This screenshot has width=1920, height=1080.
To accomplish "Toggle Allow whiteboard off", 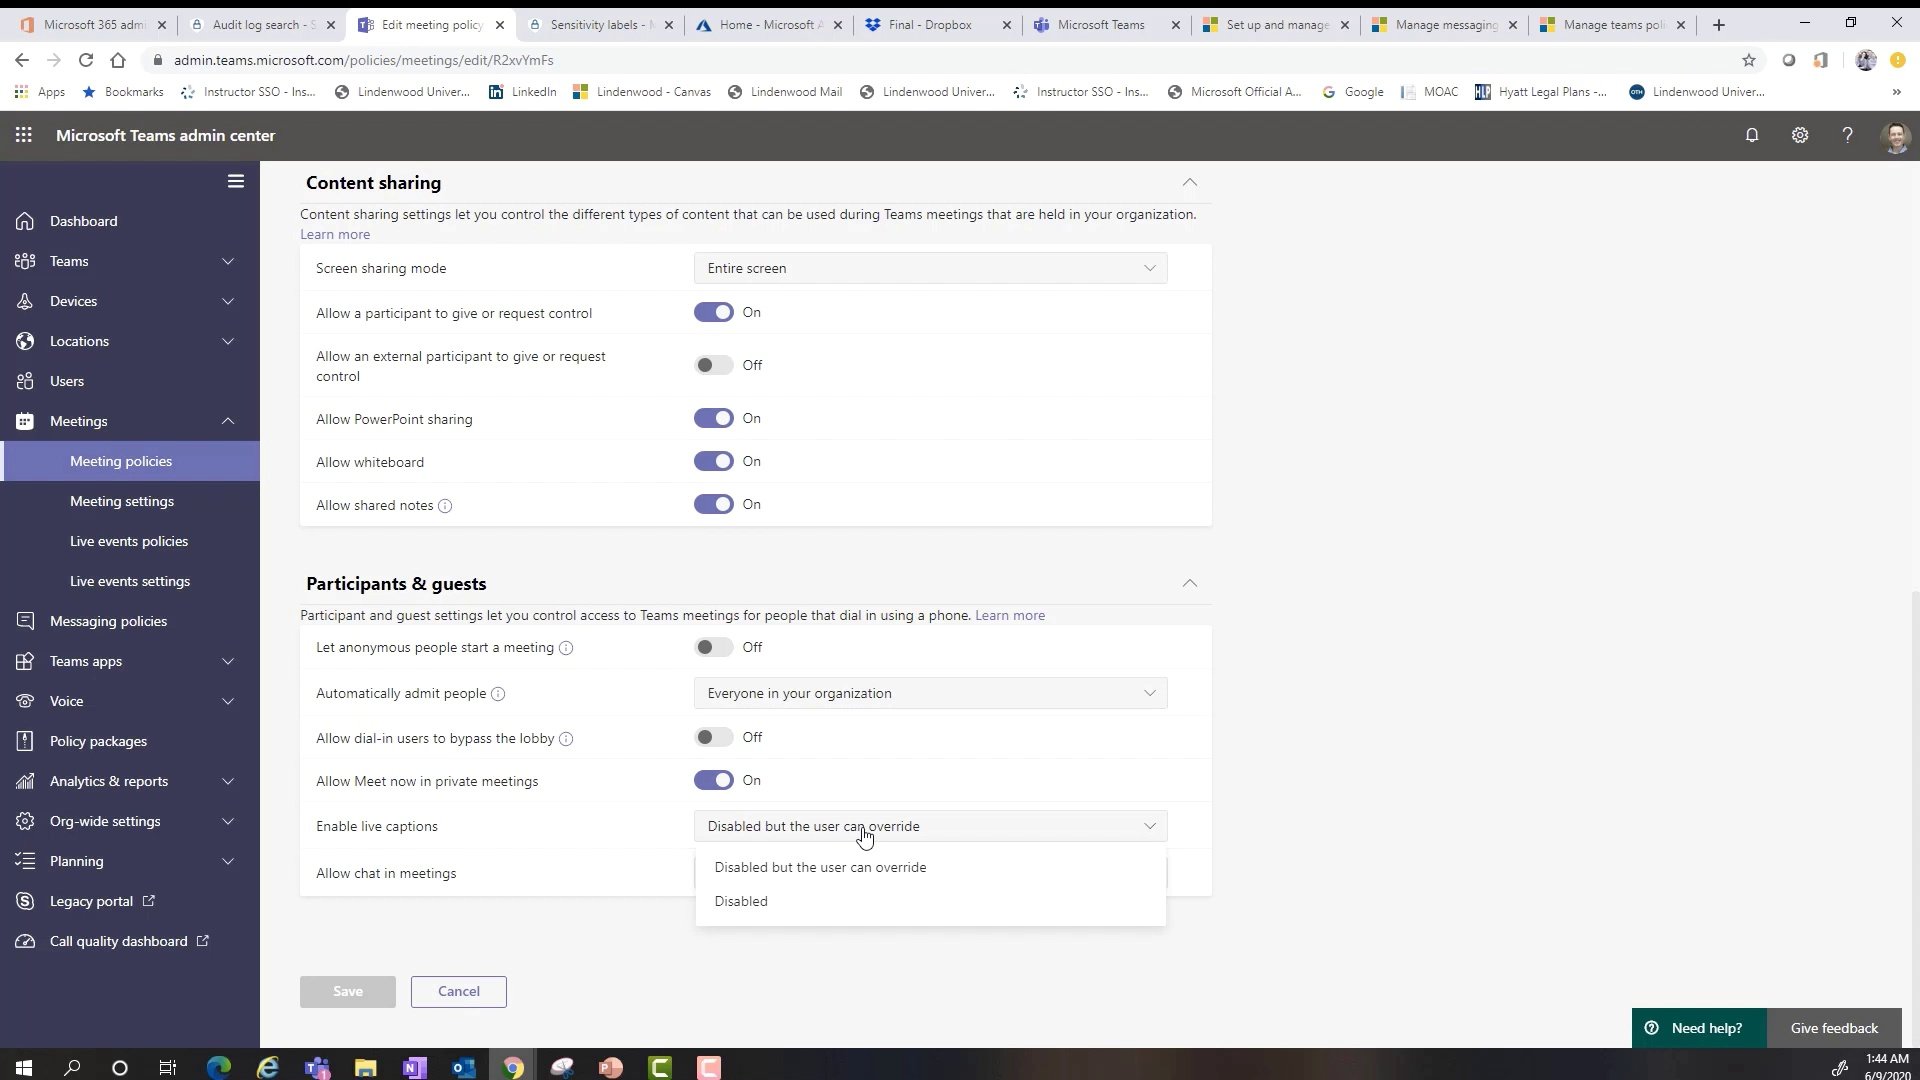I will 713,462.
